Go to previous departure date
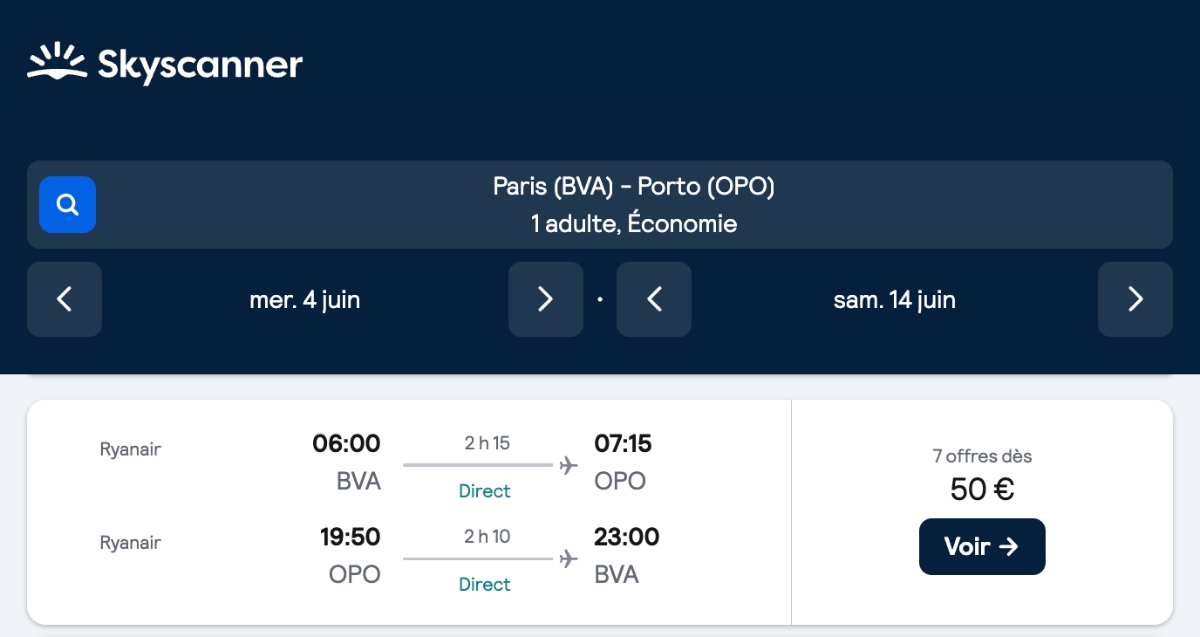The height and width of the screenshot is (637, 1200). pos(64,299)
